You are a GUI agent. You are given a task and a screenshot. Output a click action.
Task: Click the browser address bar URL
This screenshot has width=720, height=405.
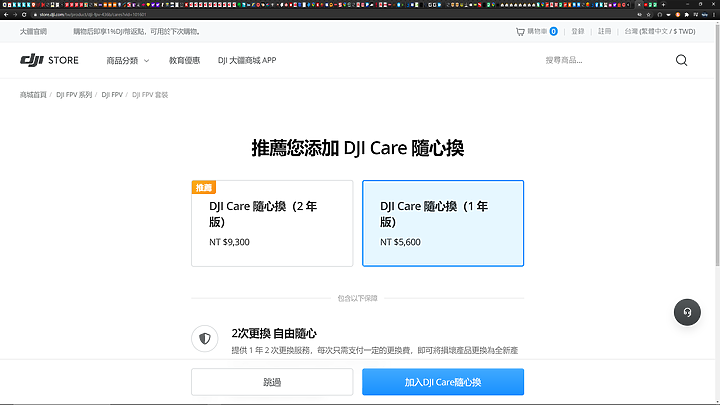[x=93, y=15]
